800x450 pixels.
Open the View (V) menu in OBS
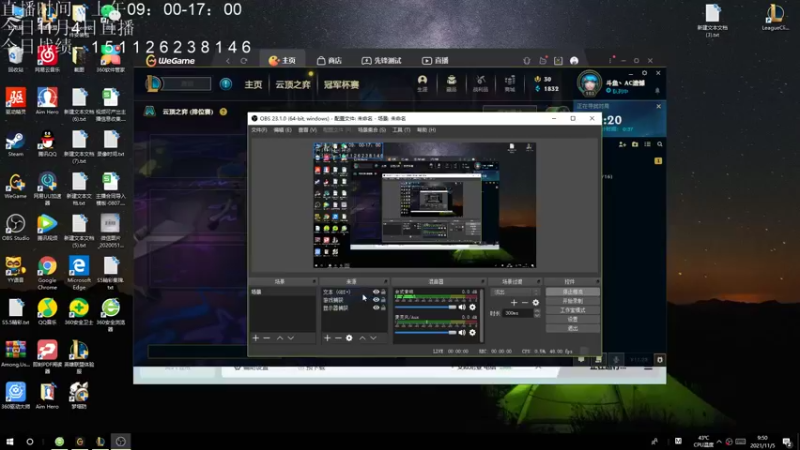[x=307, y=130]
